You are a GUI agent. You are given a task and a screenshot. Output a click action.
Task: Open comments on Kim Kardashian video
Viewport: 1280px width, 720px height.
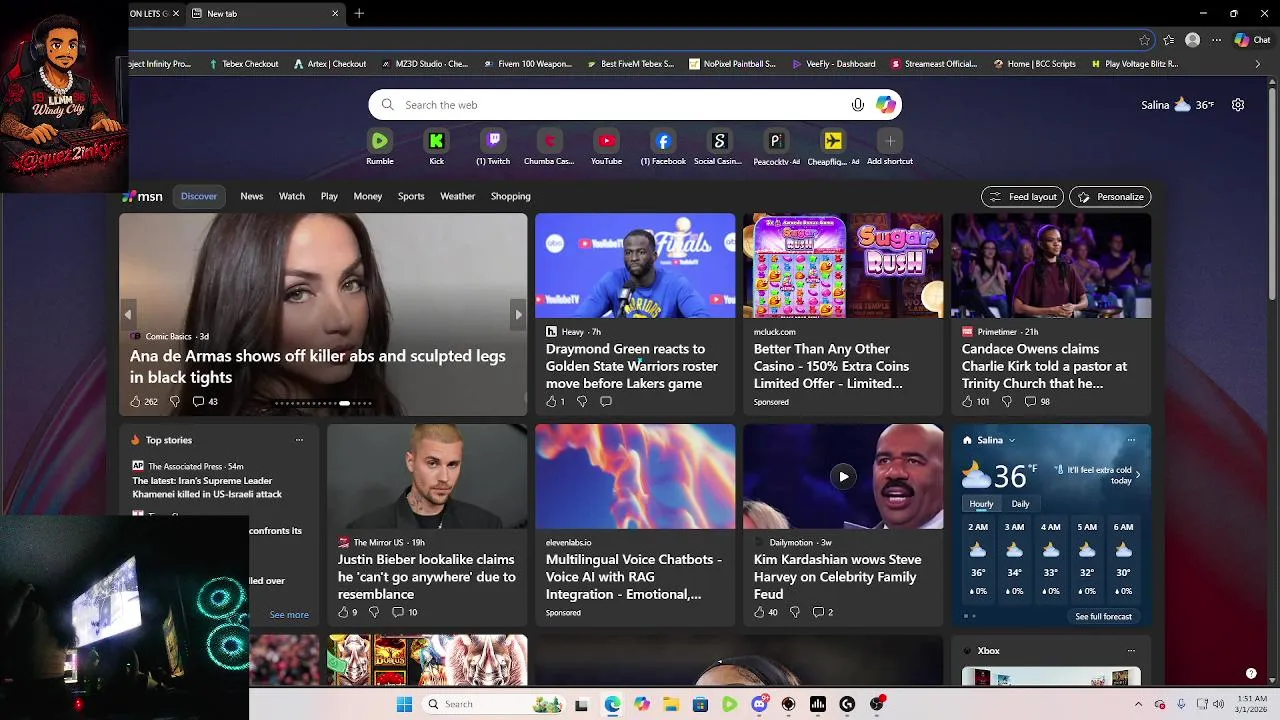pyautogui.click(x=823, y=612)
